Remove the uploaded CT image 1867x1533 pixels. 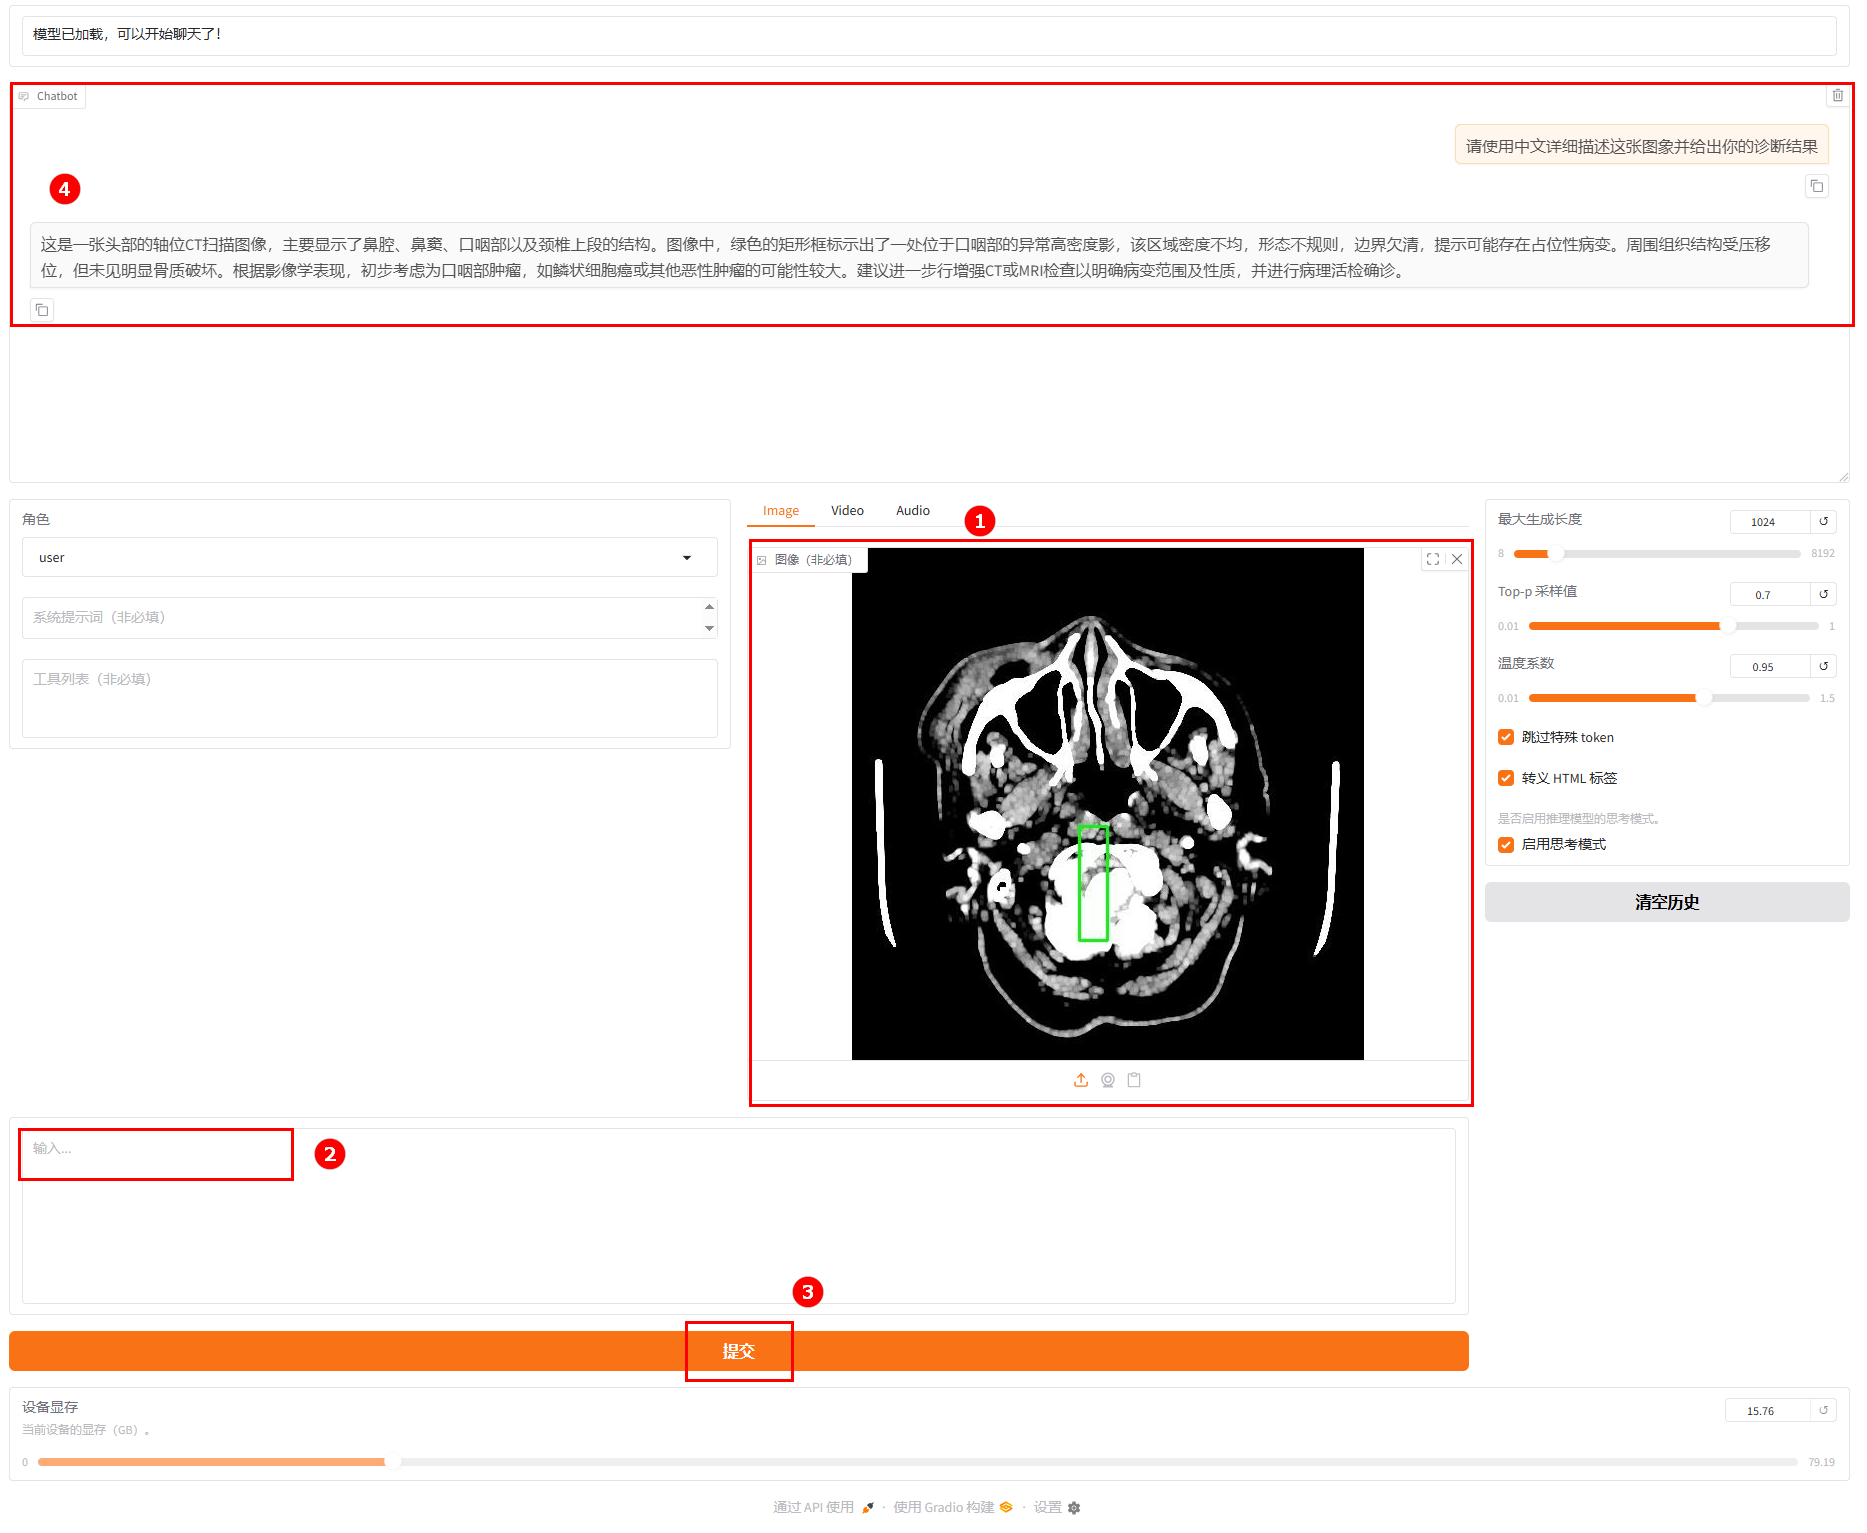(1457, 559)
